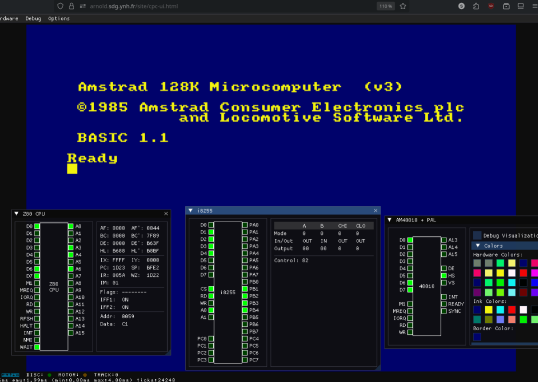Toggle the Debug Visualization checkbox

tap(477, 235)
